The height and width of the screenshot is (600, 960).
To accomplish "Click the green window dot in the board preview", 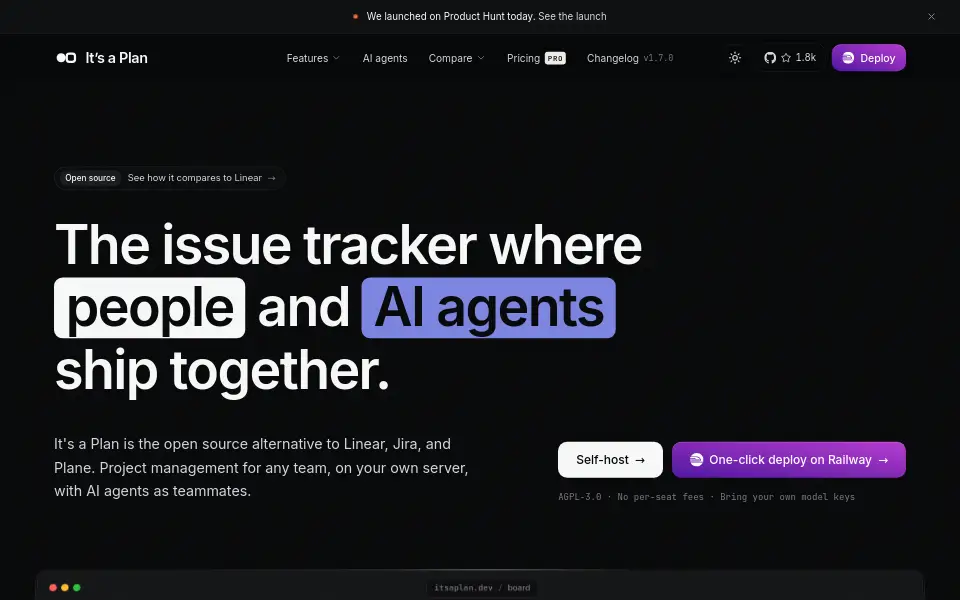I will coord(77,588).
